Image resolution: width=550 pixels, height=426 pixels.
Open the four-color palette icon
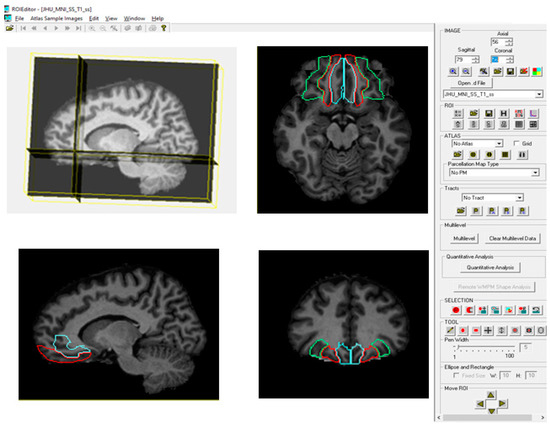tap(537, 72)
